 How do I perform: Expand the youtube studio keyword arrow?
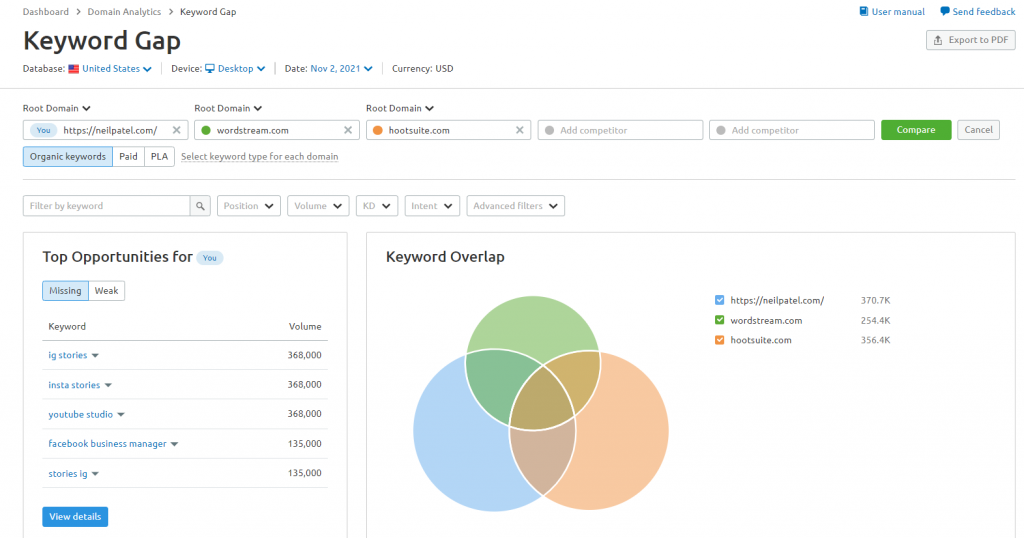(x=121, y=415)
